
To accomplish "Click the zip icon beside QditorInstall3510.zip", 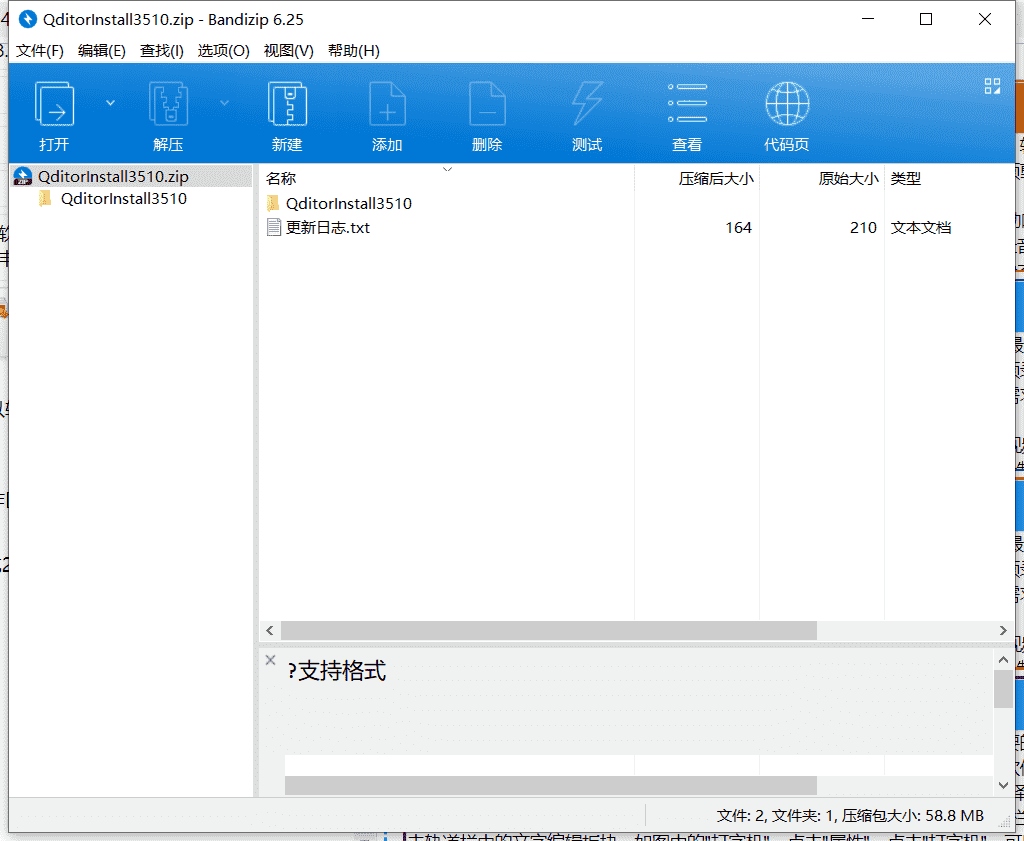I will coord(23,176).
